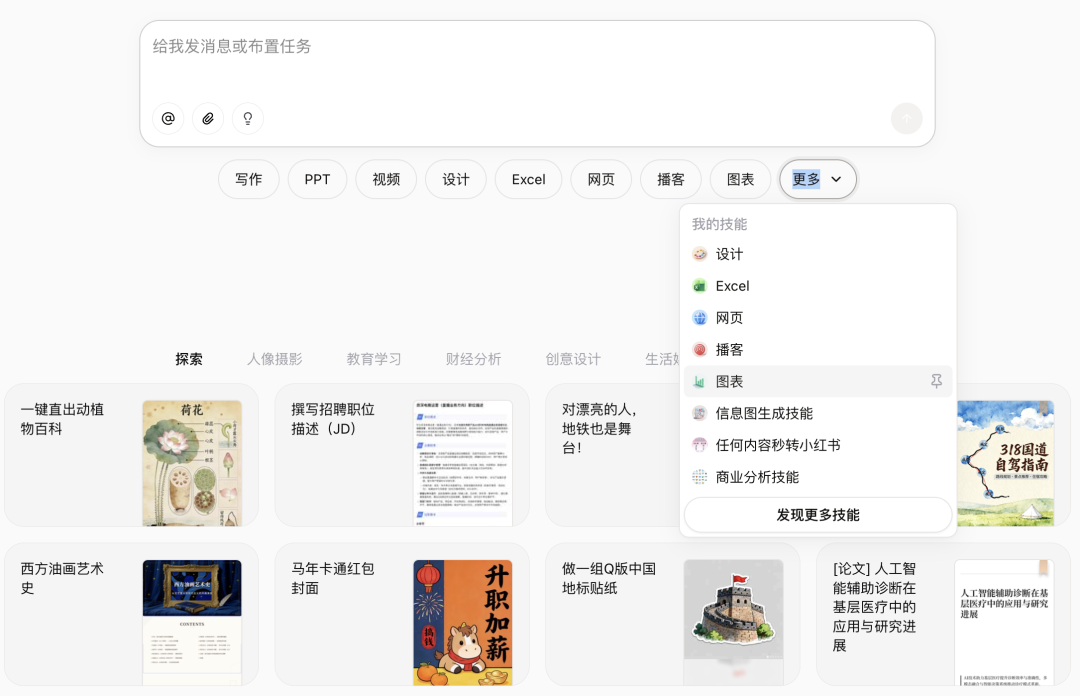1080x696 pixels.
Task: Collapse the 更多 dropdown
Action: pyautogui.click(x=817, y=179)
